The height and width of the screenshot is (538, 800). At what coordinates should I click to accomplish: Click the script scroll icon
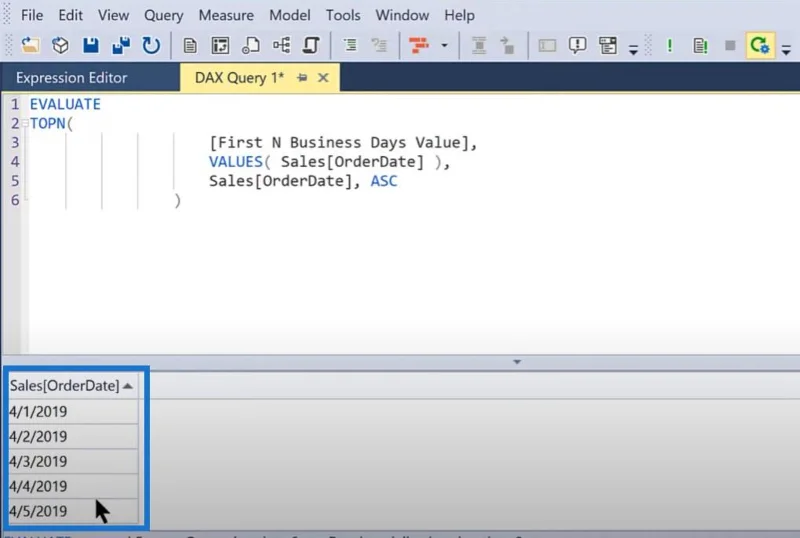click(311, 46)
